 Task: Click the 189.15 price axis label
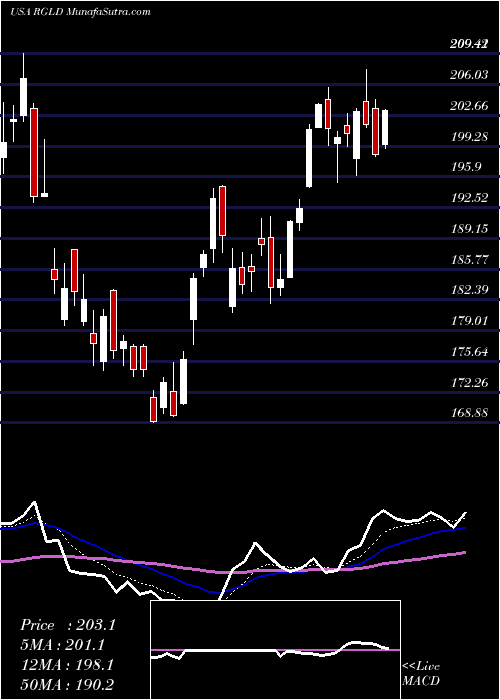(x=469, y=229)
